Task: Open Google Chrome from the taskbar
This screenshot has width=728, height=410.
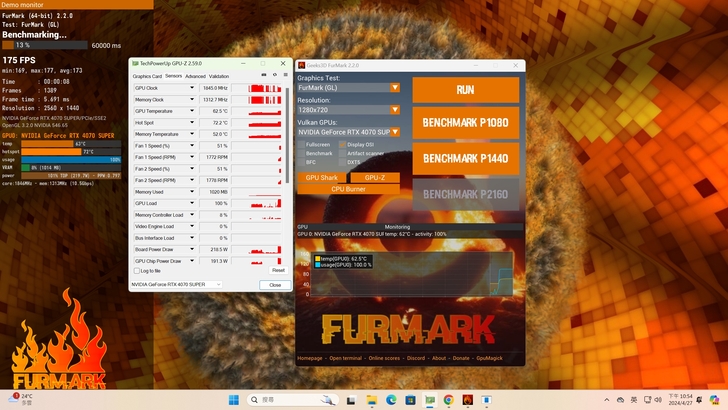Action: coord(448,400)
